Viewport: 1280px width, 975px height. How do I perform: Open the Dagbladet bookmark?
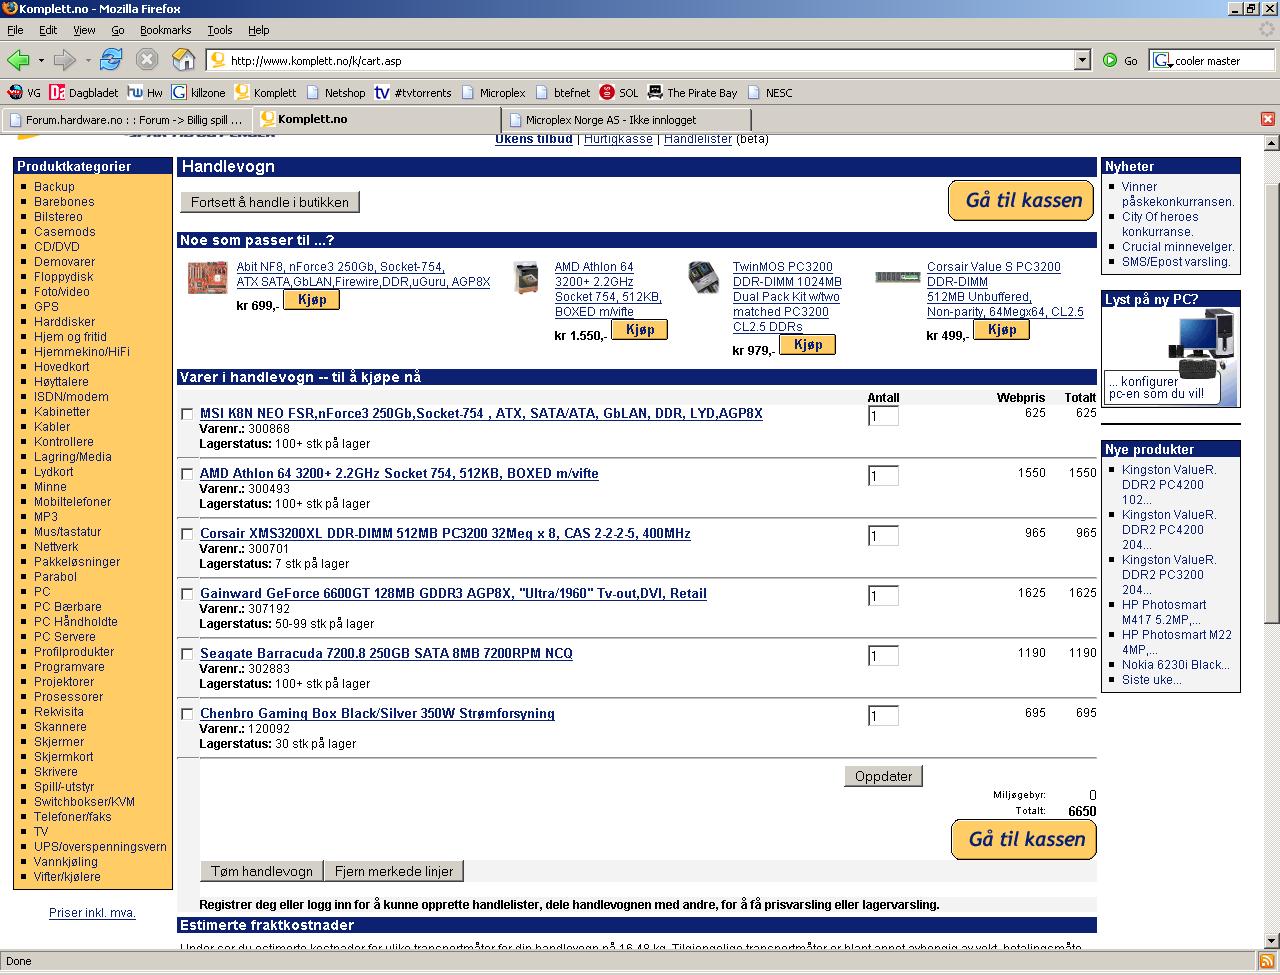[x=84, y=93]
